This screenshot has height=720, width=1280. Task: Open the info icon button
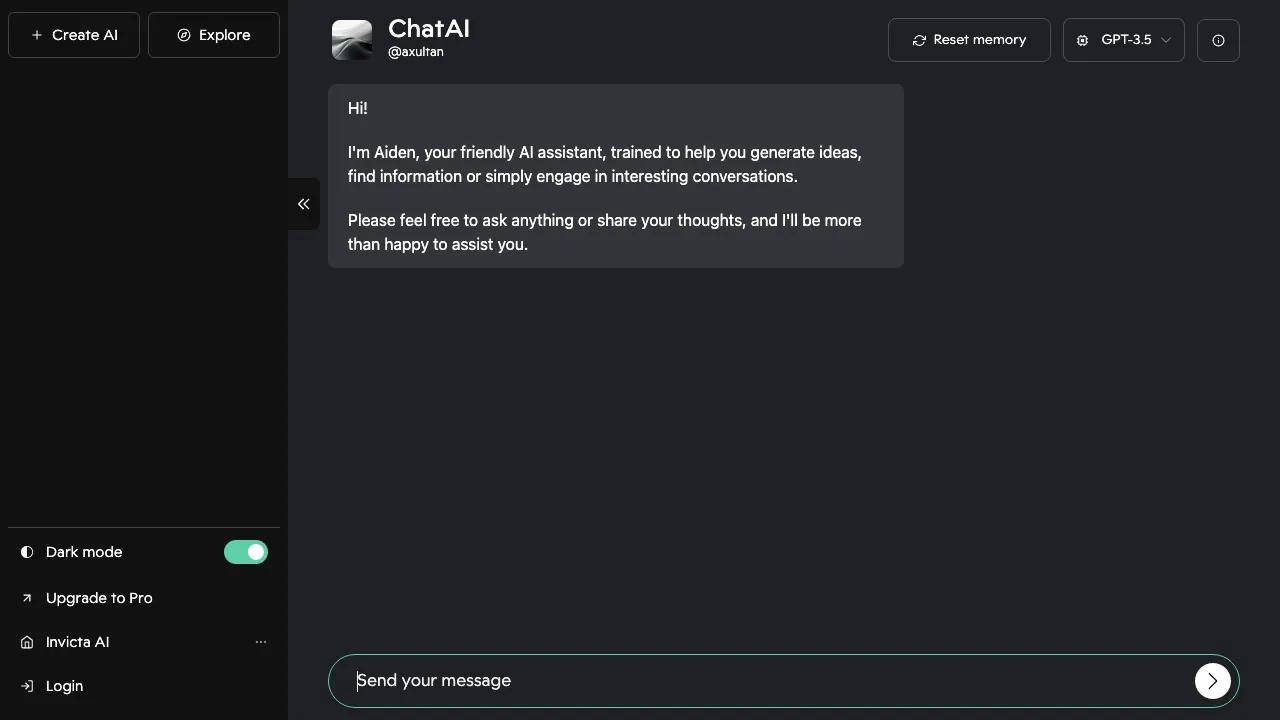point(1218,40)
